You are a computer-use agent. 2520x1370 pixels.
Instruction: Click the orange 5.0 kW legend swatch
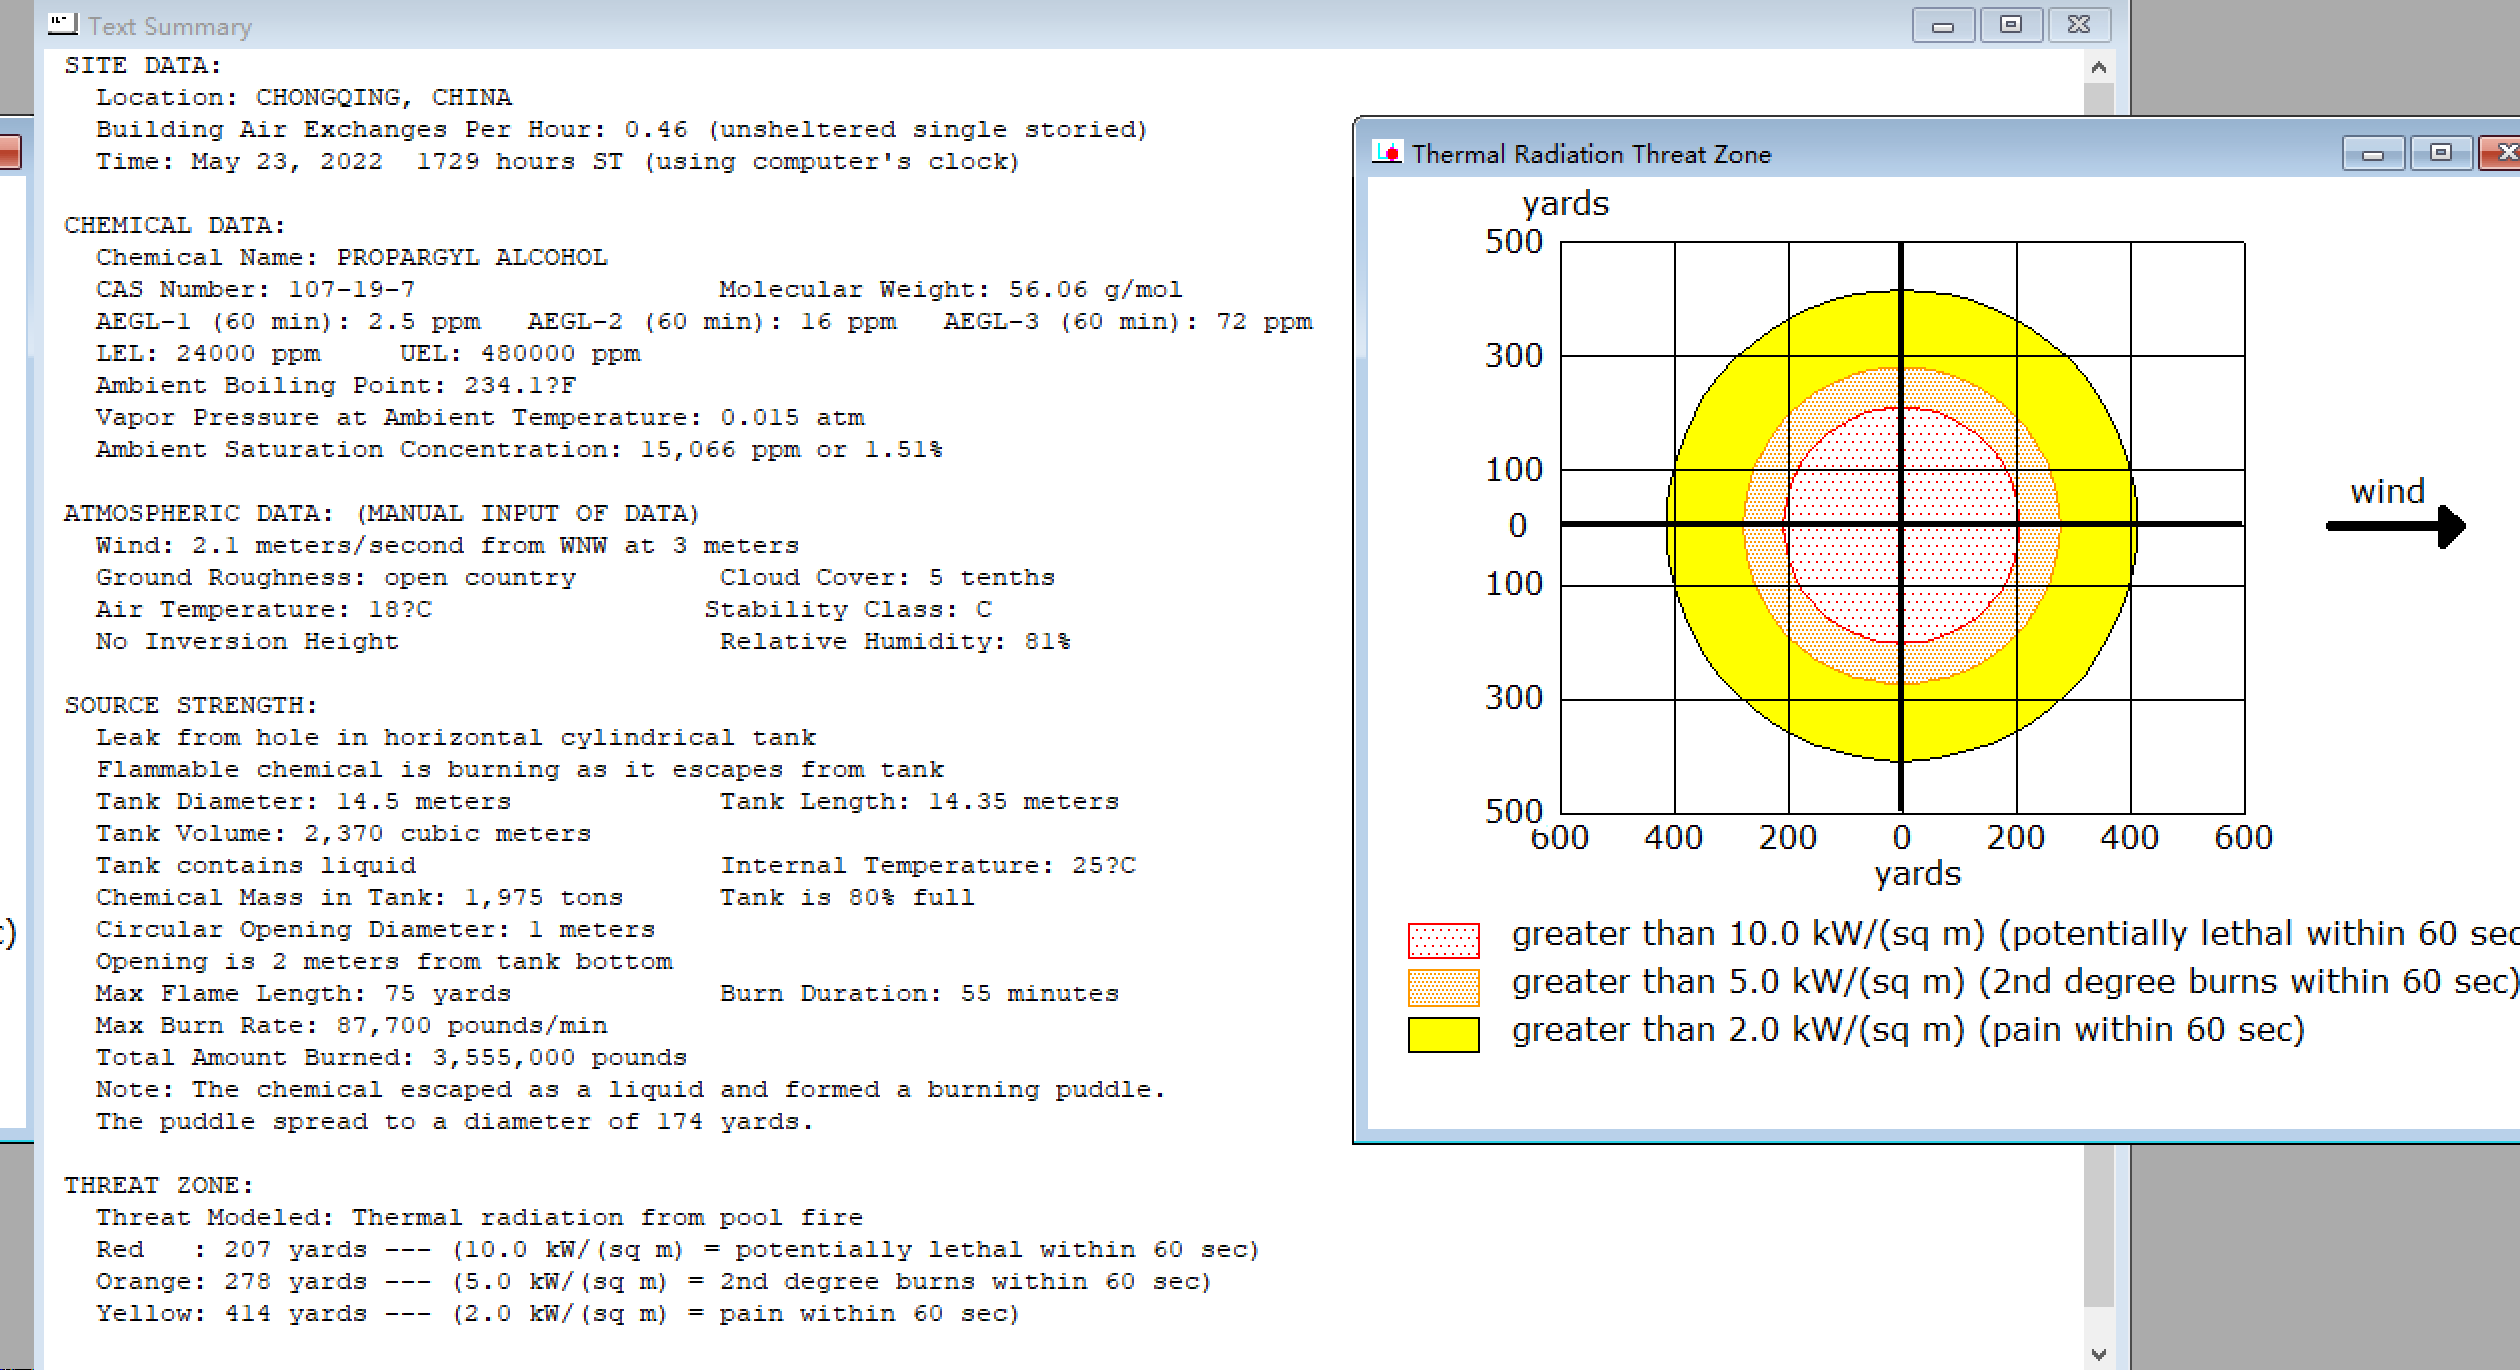tap(1442, 987)
